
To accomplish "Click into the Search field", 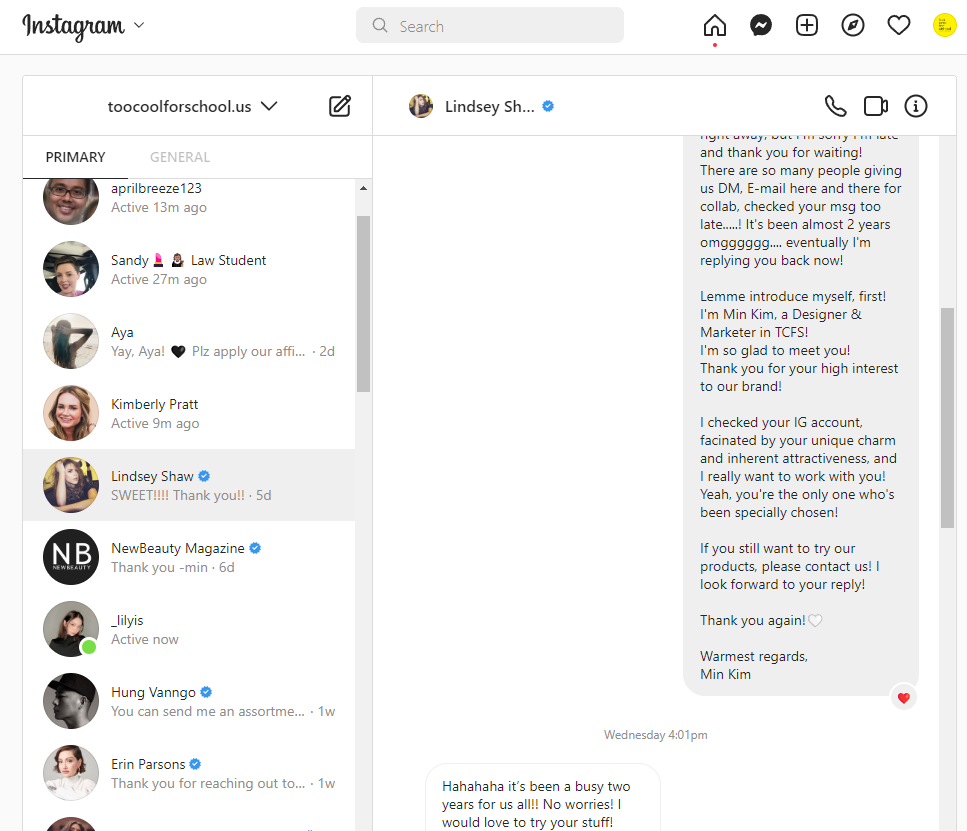I will (x=490, y=25).
